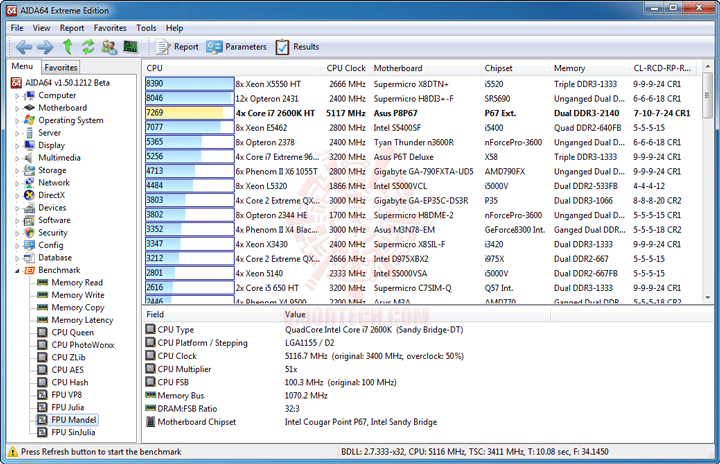Screen dimensions: 720x464
Task: Expand the Server tree node
Action: click(x=17, y=133)
